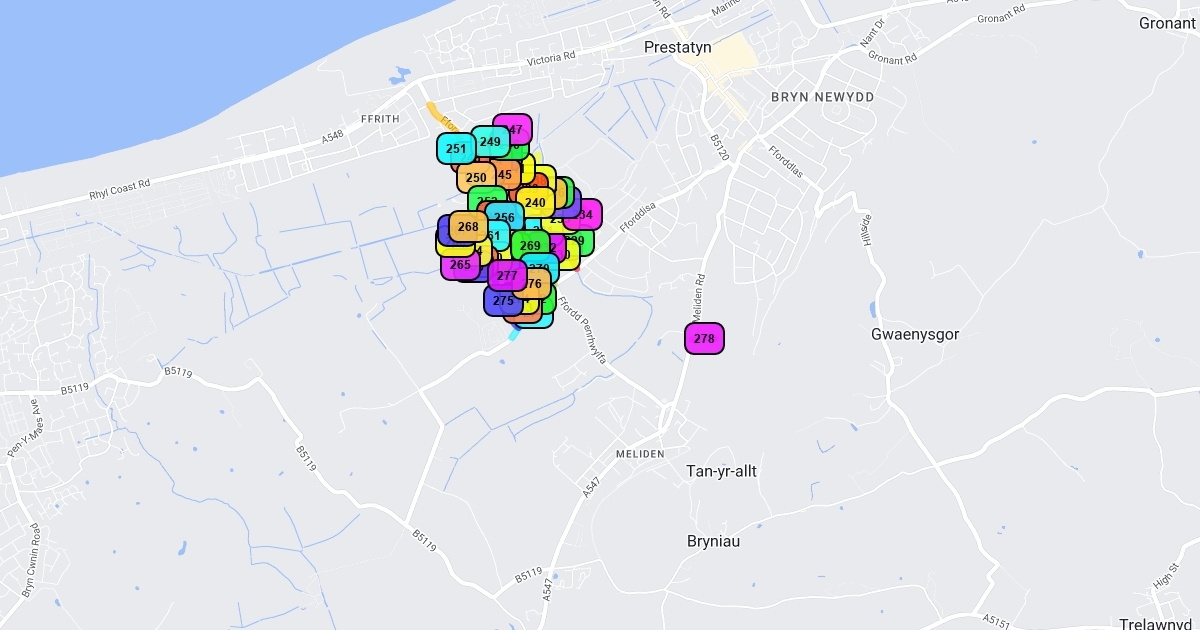The height and width of the screenshot is (630, 1200).
Task: Click the BRYN NEWYDD area label
Action: coord(823,97)
